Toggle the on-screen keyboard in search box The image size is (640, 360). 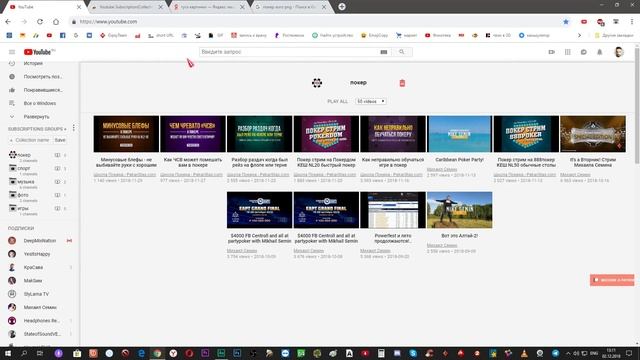tap(384, 52)
